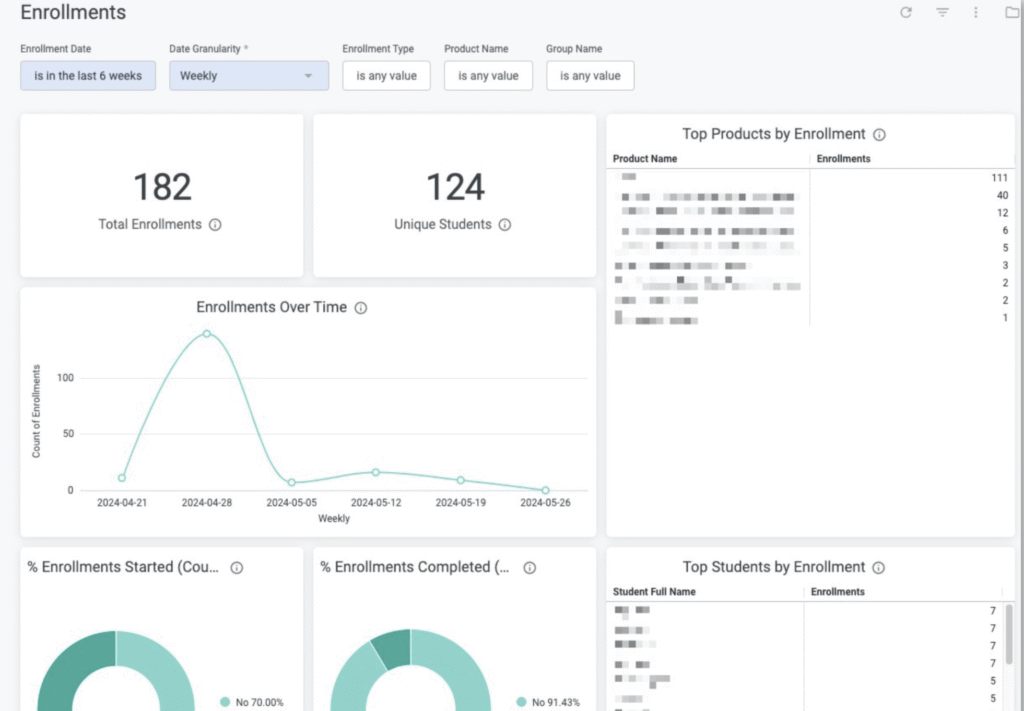Click the 2024-05-12 data point on chart
This screenshot has height=711, width=1024.
click(376, 472)
